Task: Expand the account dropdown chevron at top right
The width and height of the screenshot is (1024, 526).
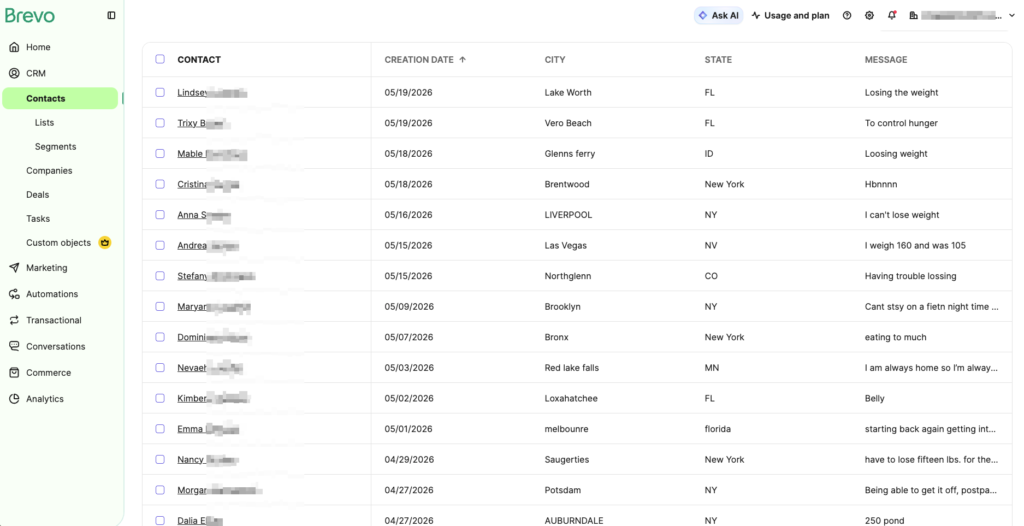Action: coord(1012,16)
